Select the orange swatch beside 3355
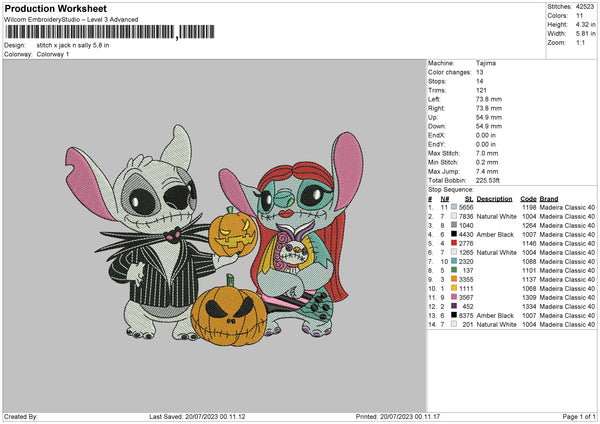 coord(454,279)
